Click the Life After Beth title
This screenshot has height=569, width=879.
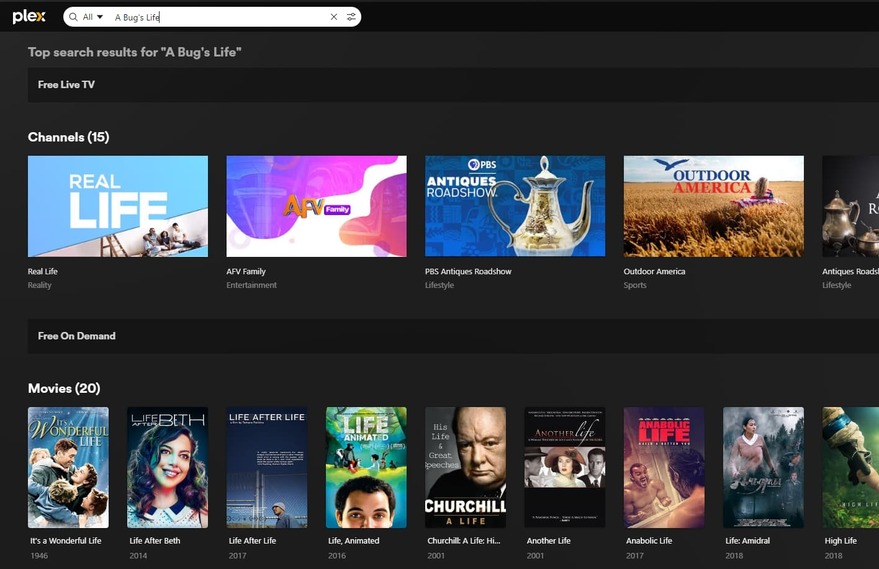[x=155, y=541]
